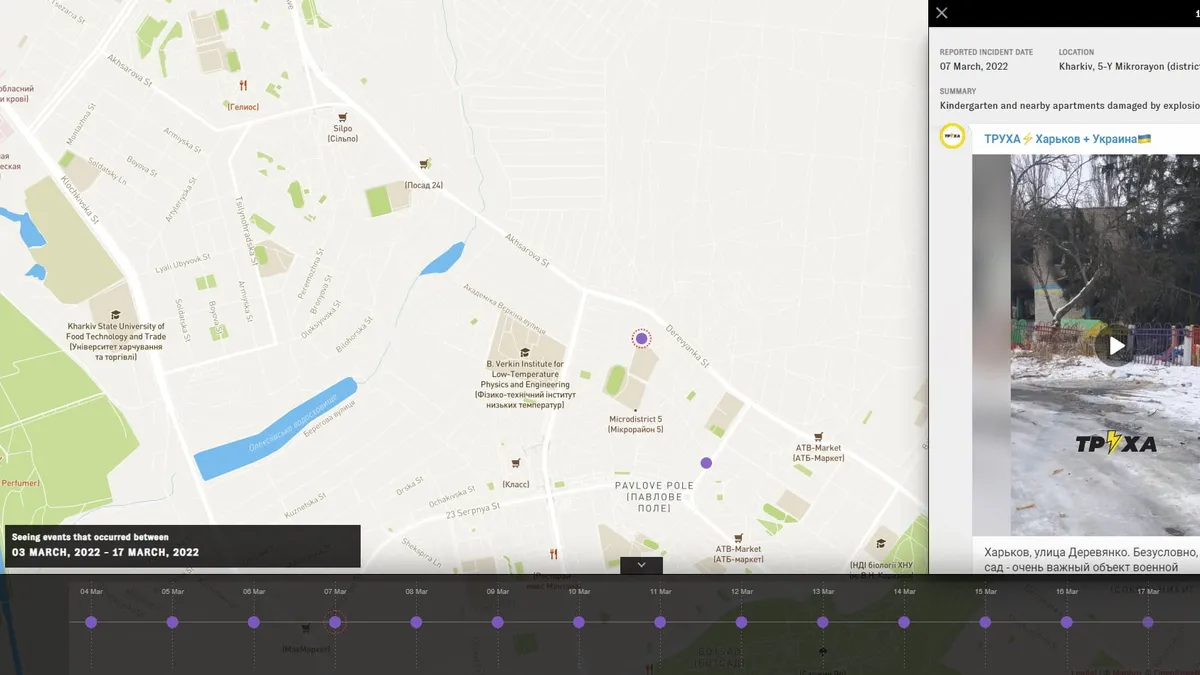Viewport: 1200px width, 675px height.
Task: Select the 07 Mar highlighted timeline event
Action: pos(335,622)
